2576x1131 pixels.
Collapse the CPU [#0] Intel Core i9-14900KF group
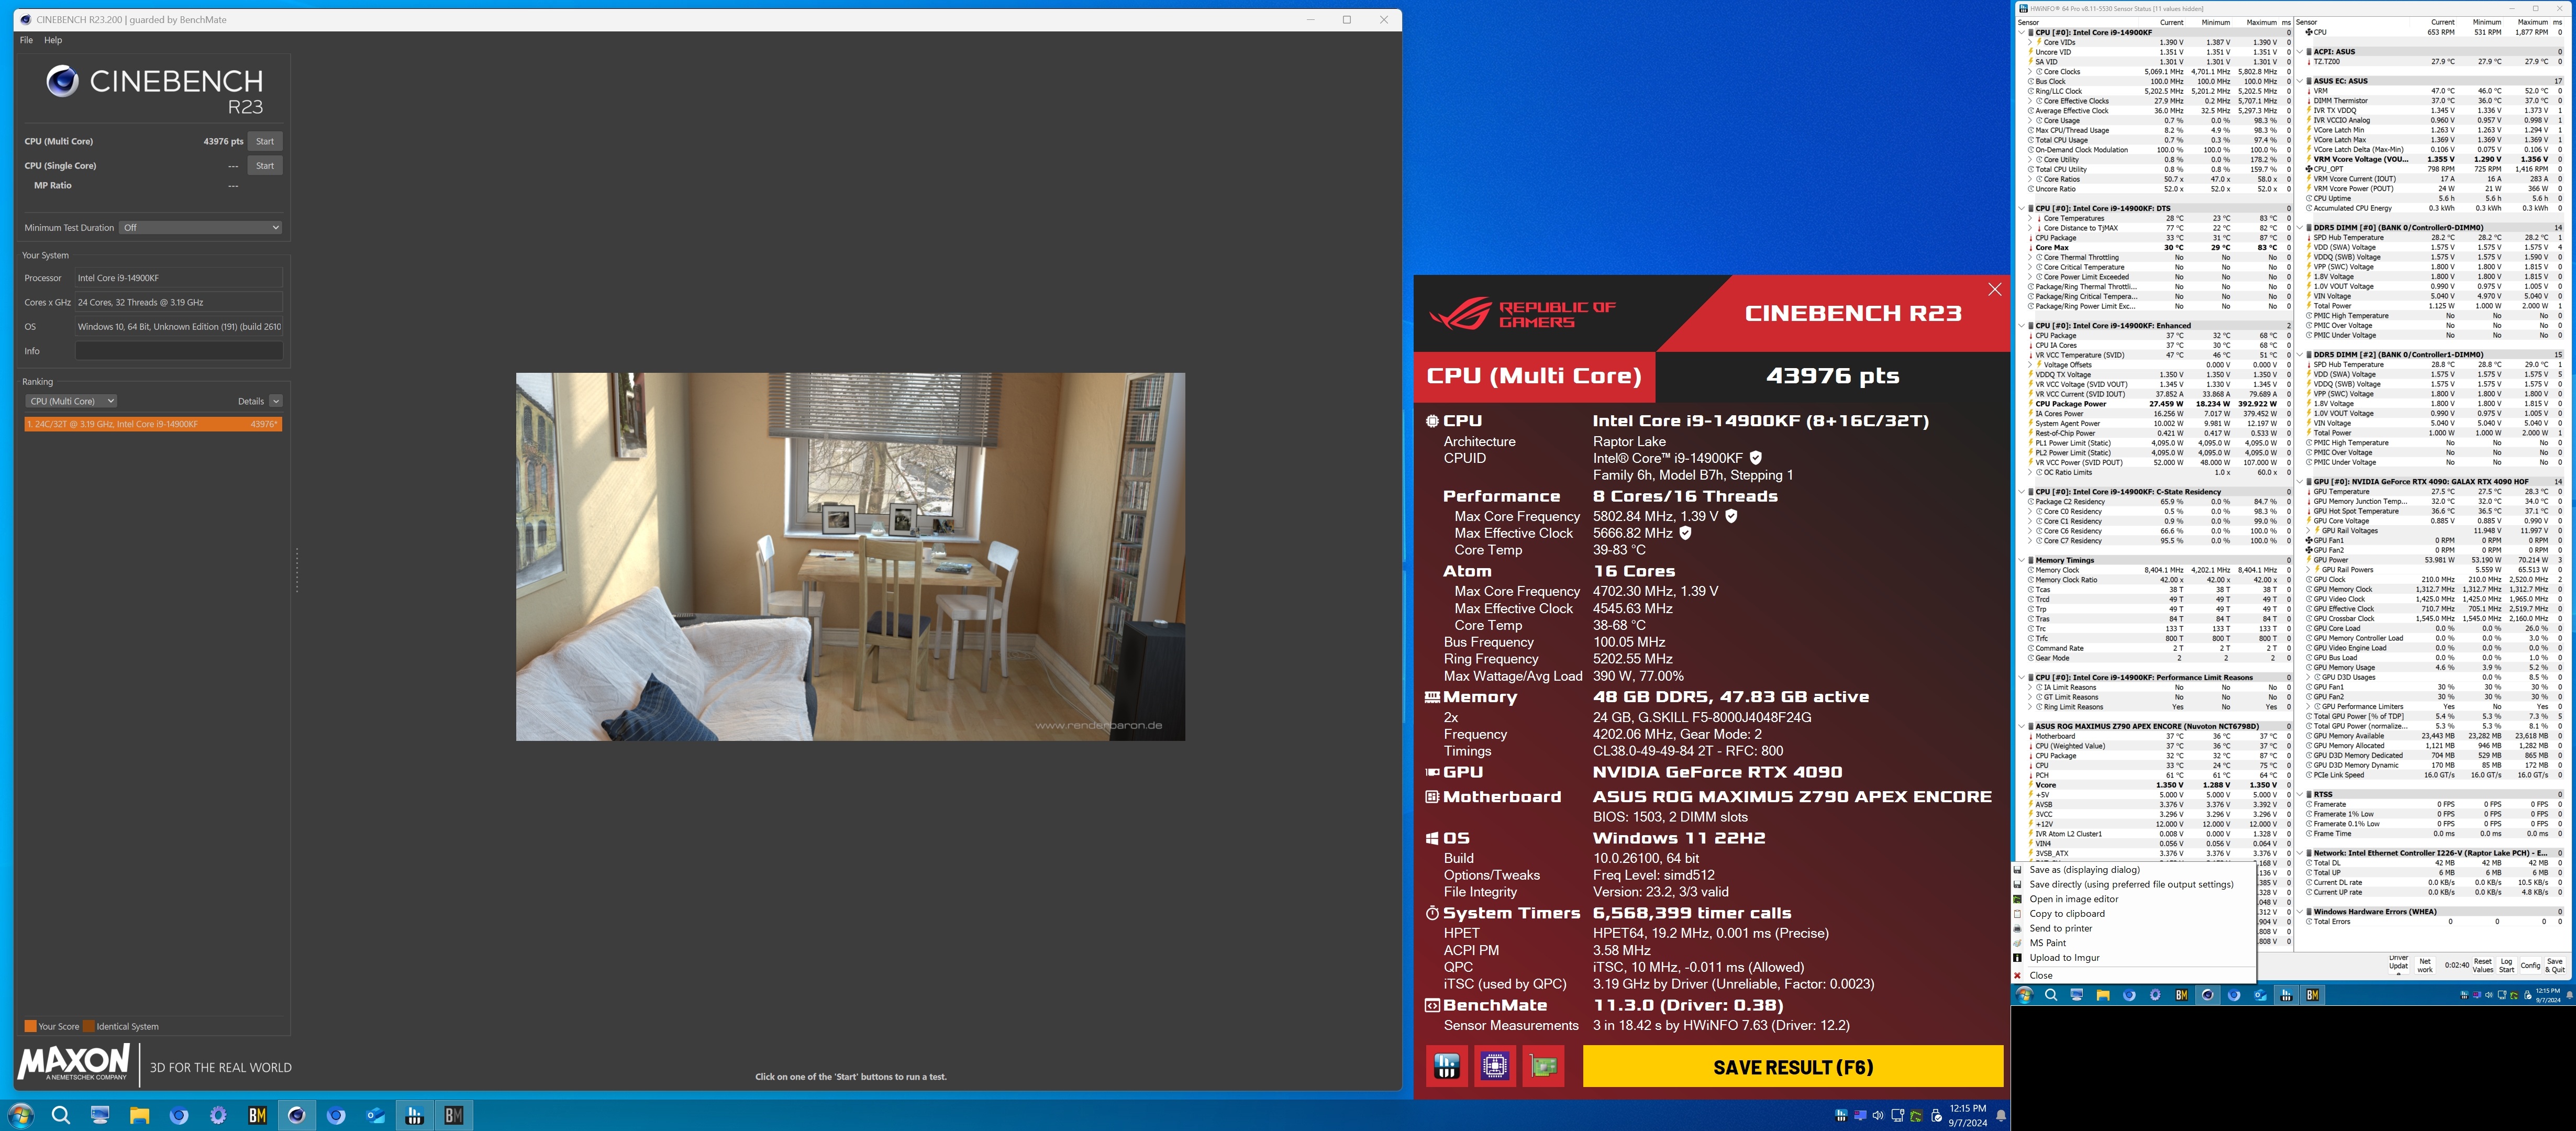(x=2021, y=32)
